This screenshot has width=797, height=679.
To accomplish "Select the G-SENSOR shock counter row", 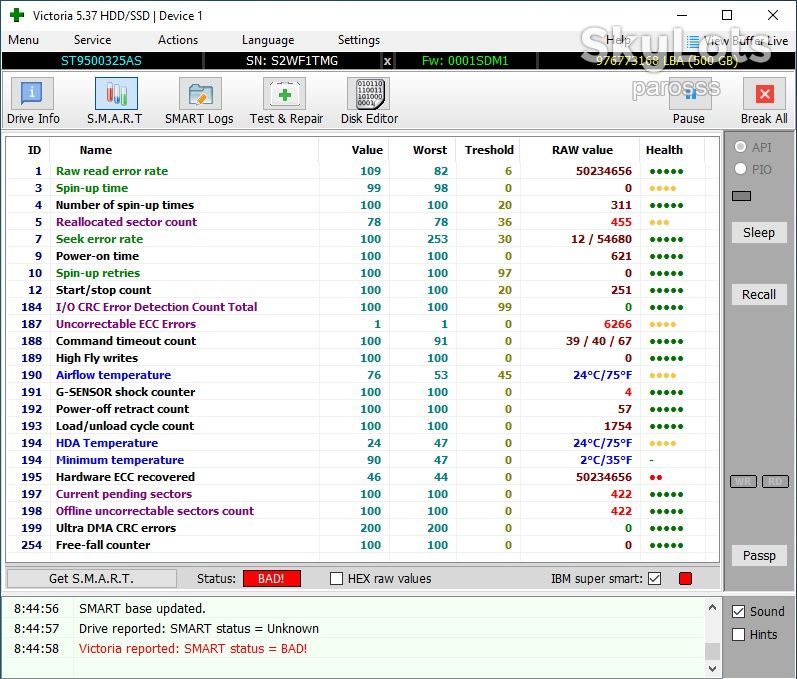I will 363,392.
